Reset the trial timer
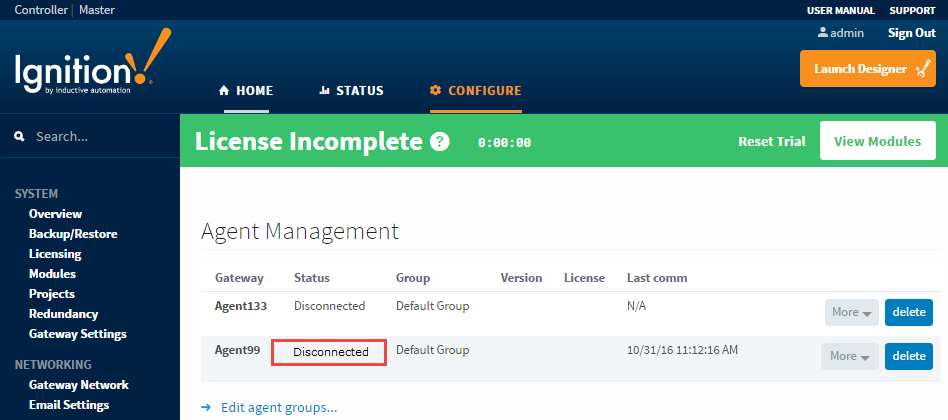The width and height of the screenshot is (948, 420). (771, 142)
